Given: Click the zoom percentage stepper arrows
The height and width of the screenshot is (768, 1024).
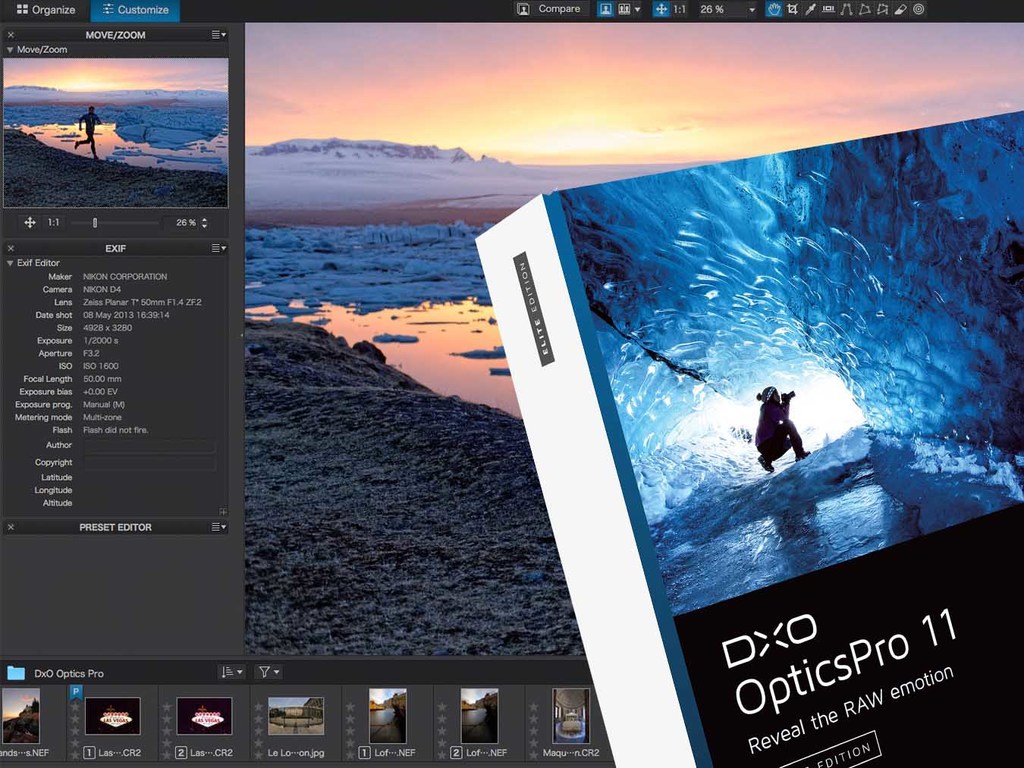Looking at the screenshot, I should (x=204, y=223).
